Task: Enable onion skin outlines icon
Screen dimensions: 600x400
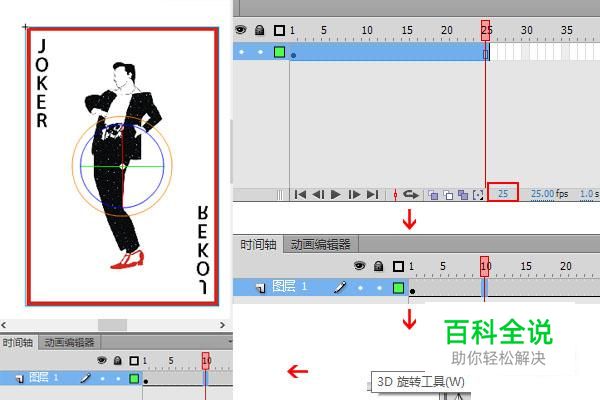Action: coord(448,195)
